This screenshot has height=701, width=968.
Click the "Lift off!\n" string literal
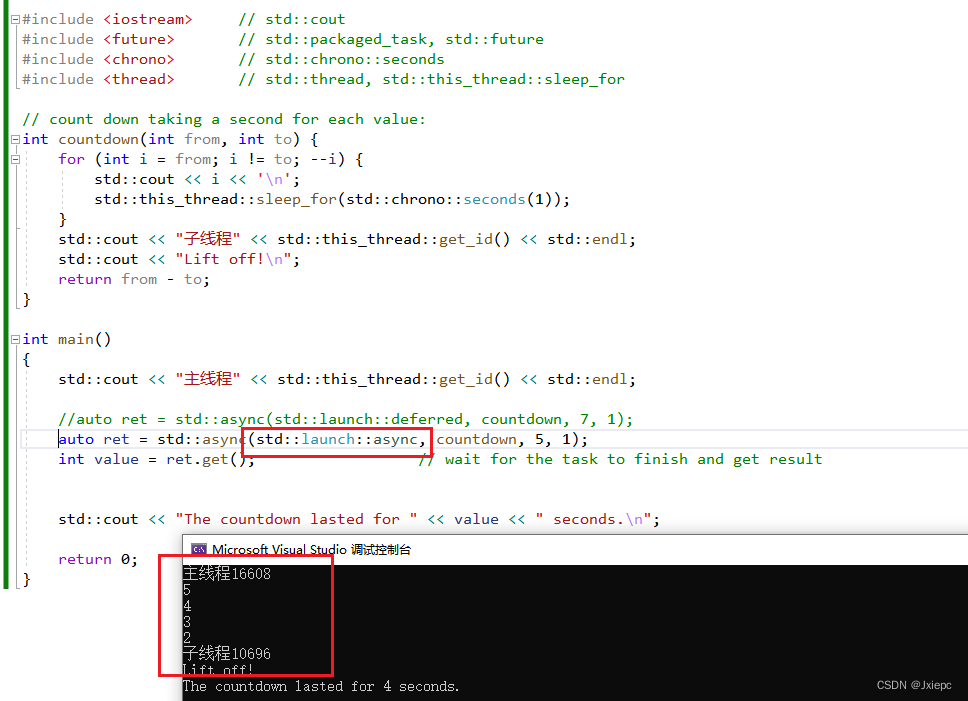pos(233,259)
